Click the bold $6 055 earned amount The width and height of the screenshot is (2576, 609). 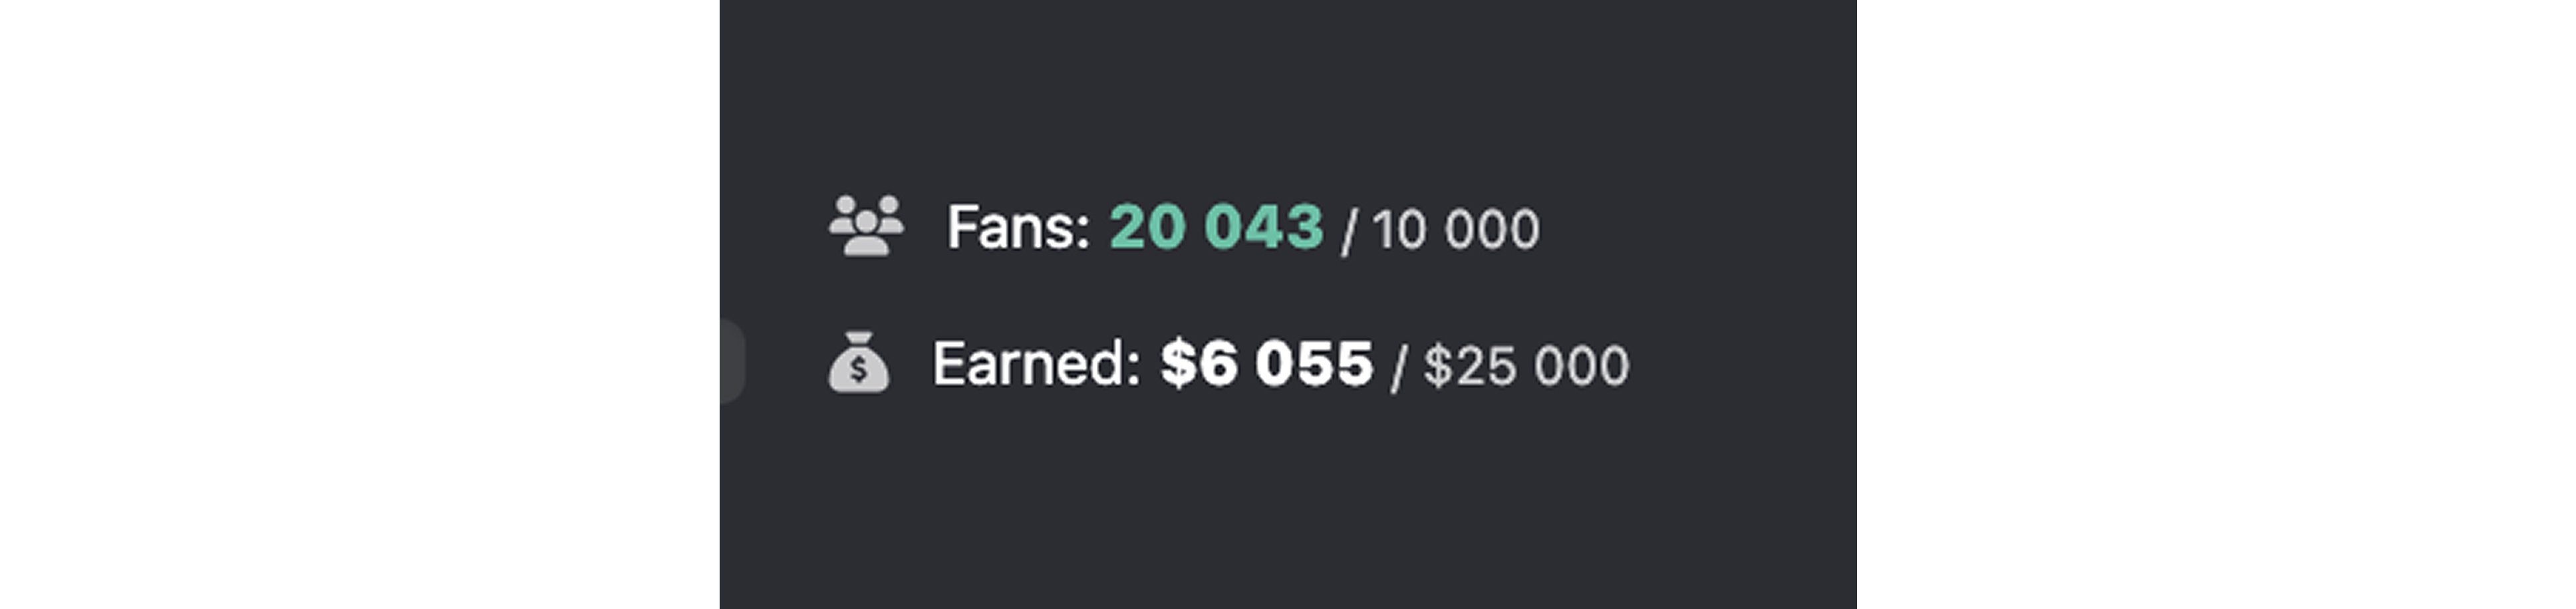(1266, 364)
